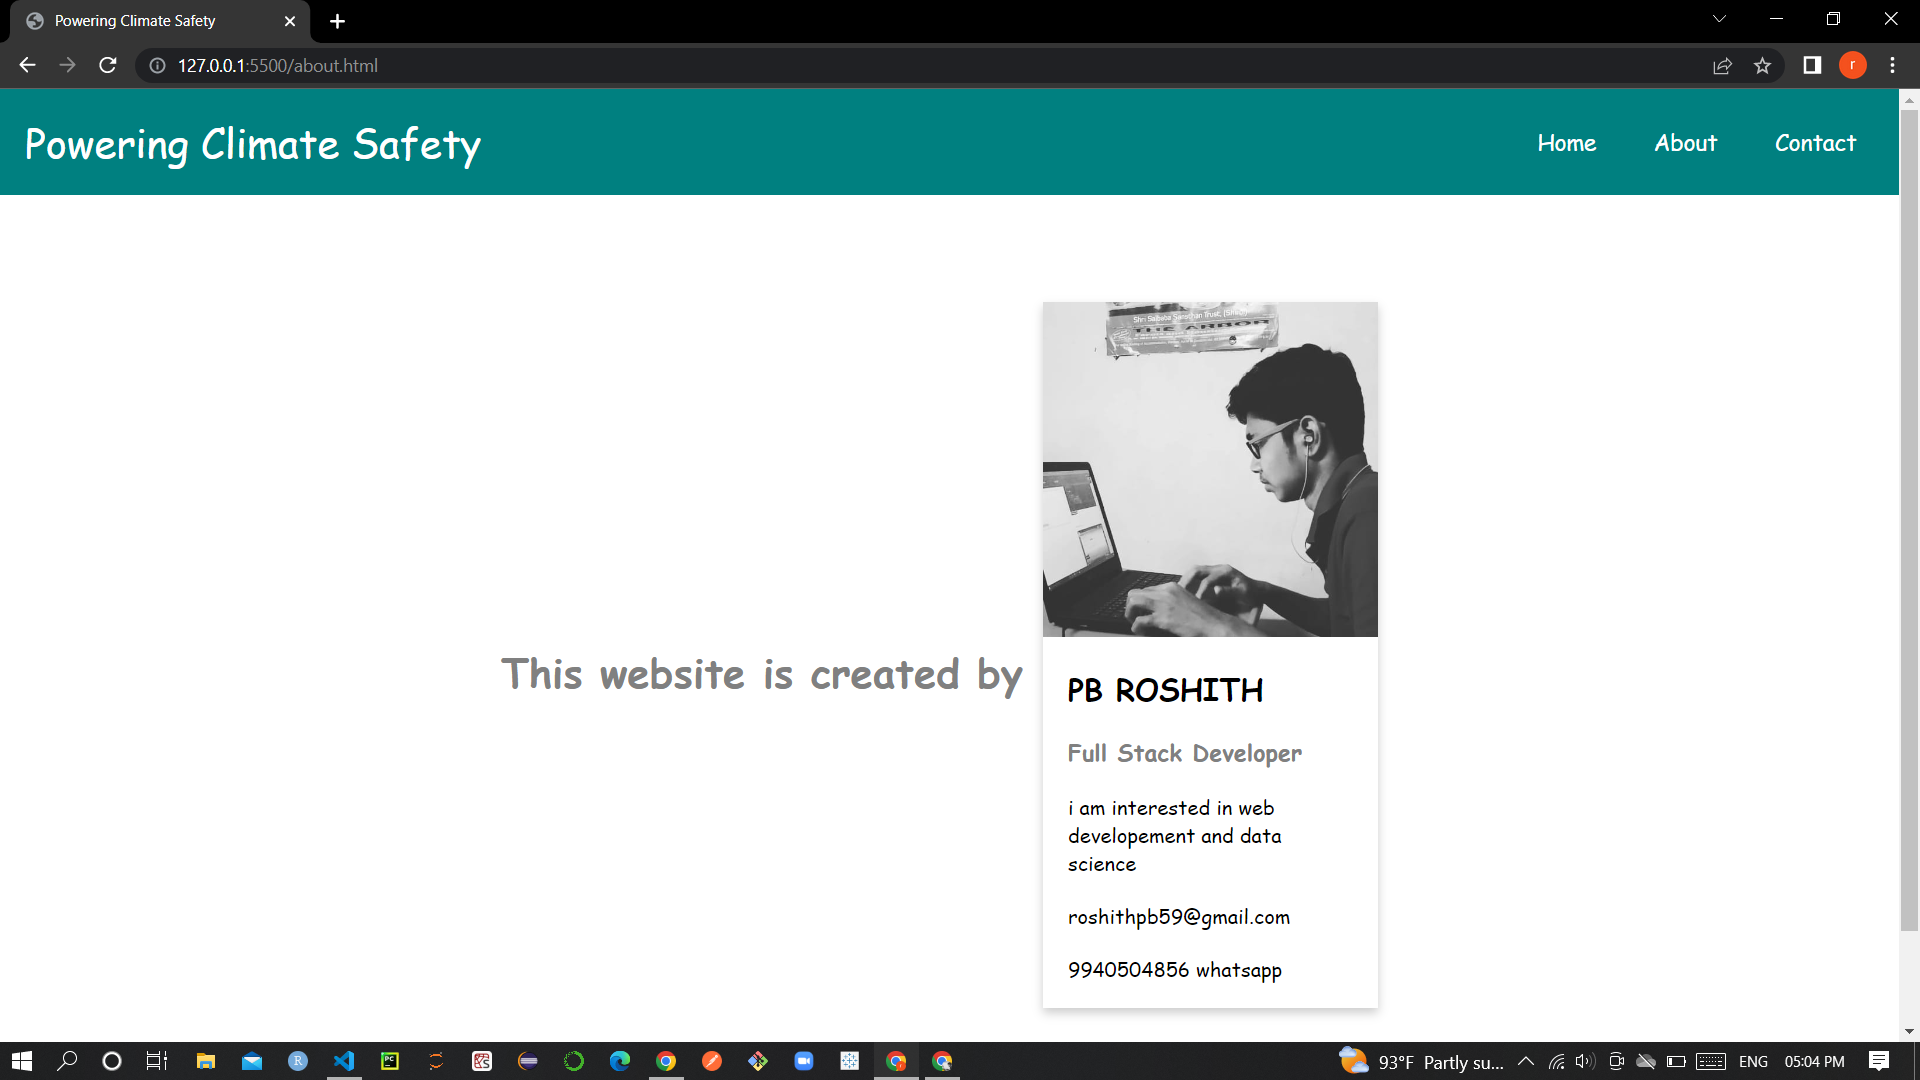The width and height of the screenshot is (1920, 1080).
Task: Open the Contact page link
Action: click(x=1815, y=142)
